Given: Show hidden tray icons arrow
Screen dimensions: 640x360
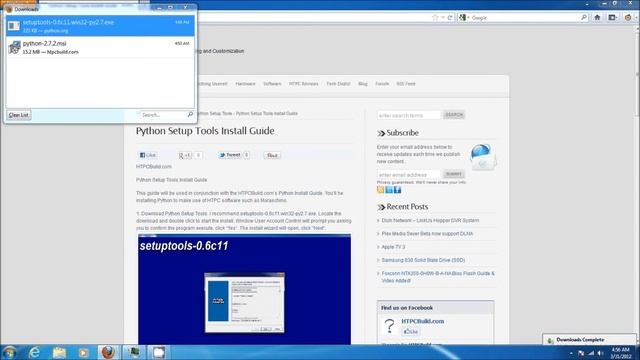Looking at the screenshot, I should click(571, 353).
